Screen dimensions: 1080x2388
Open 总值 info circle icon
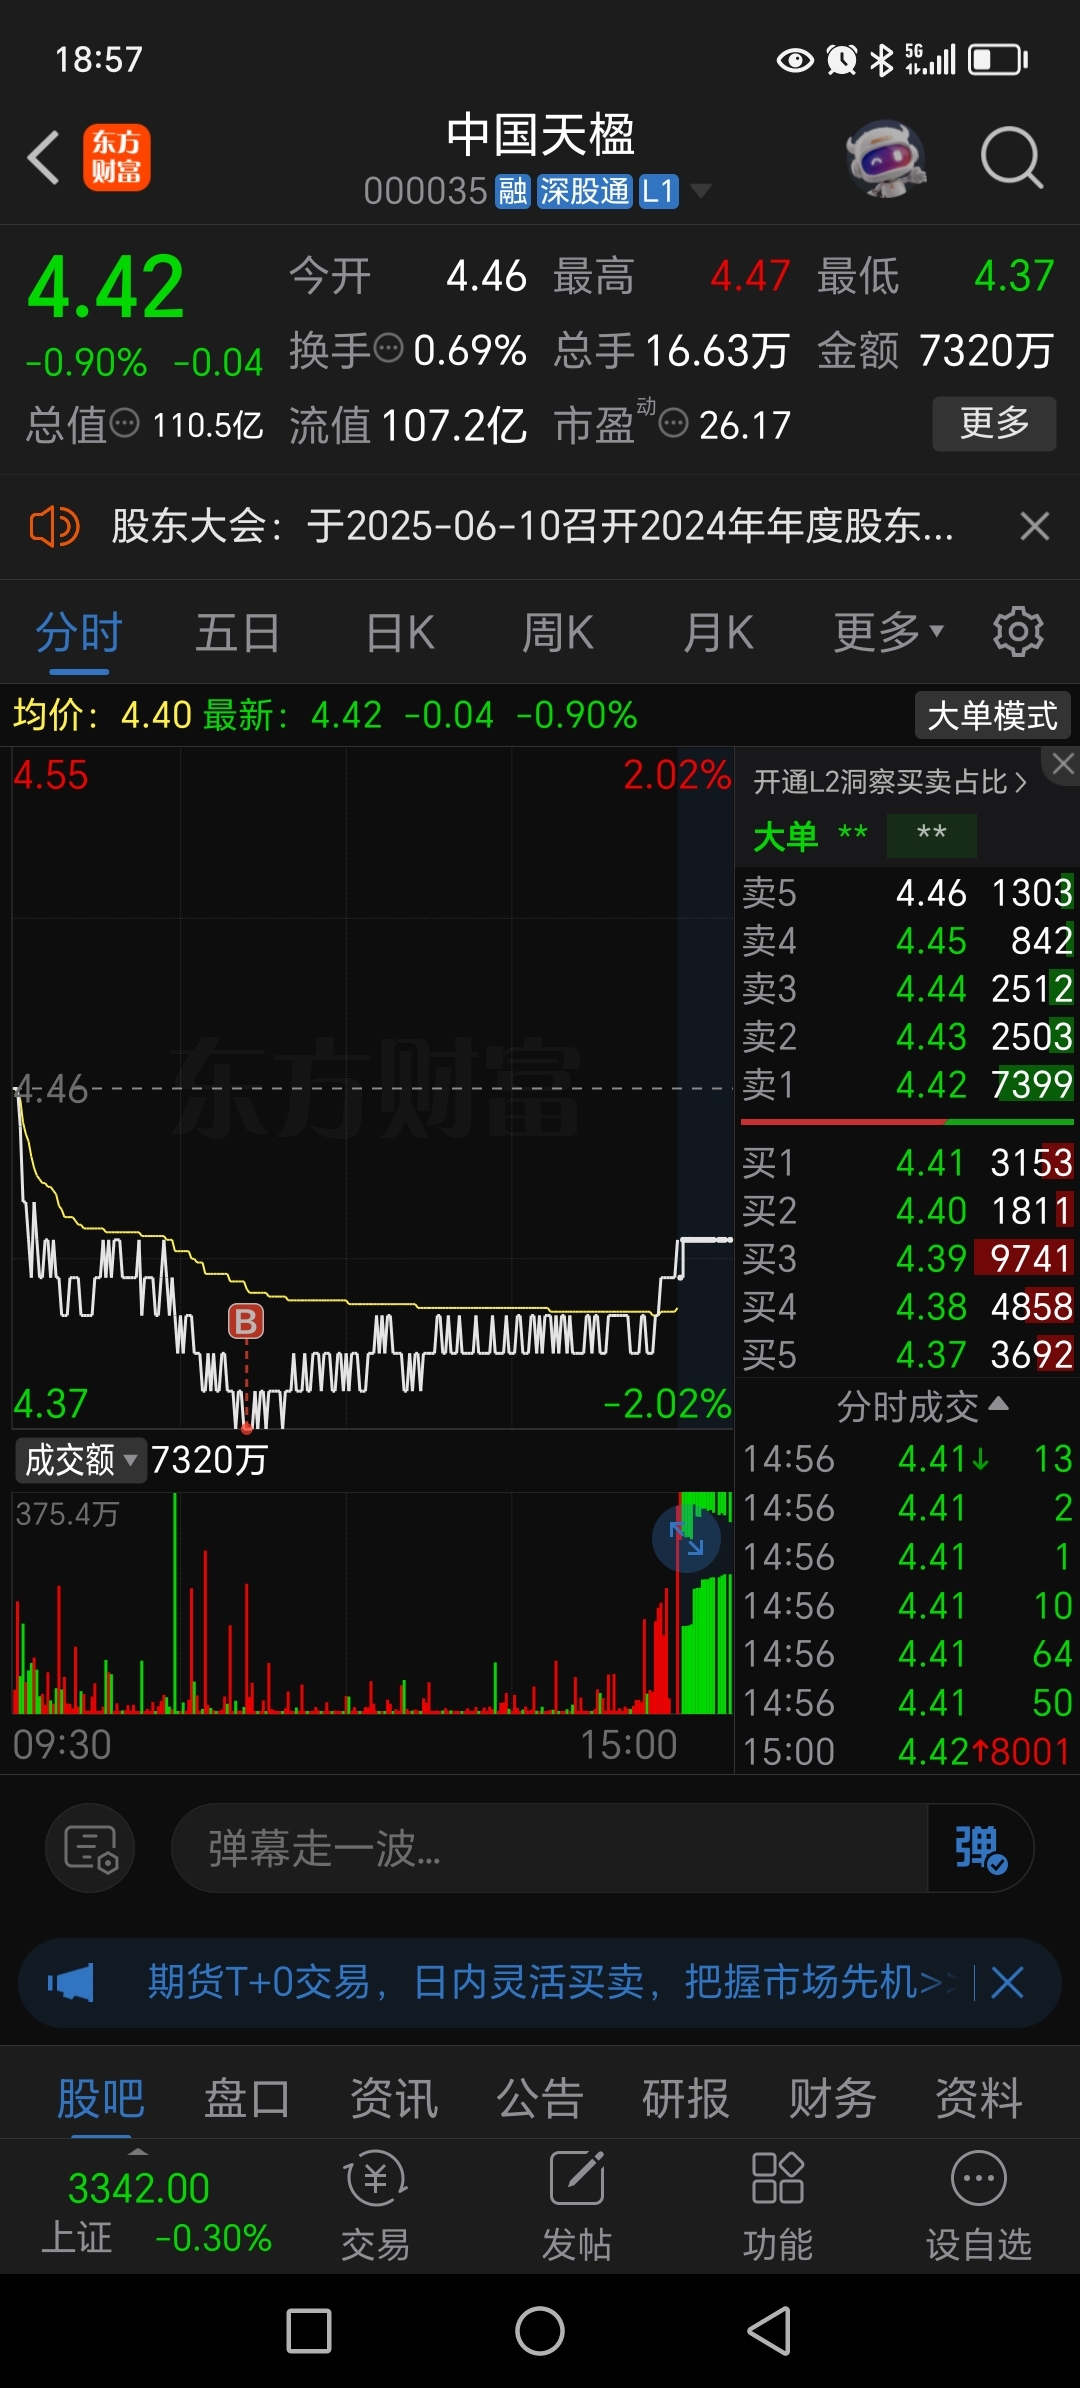coord(124,423)
